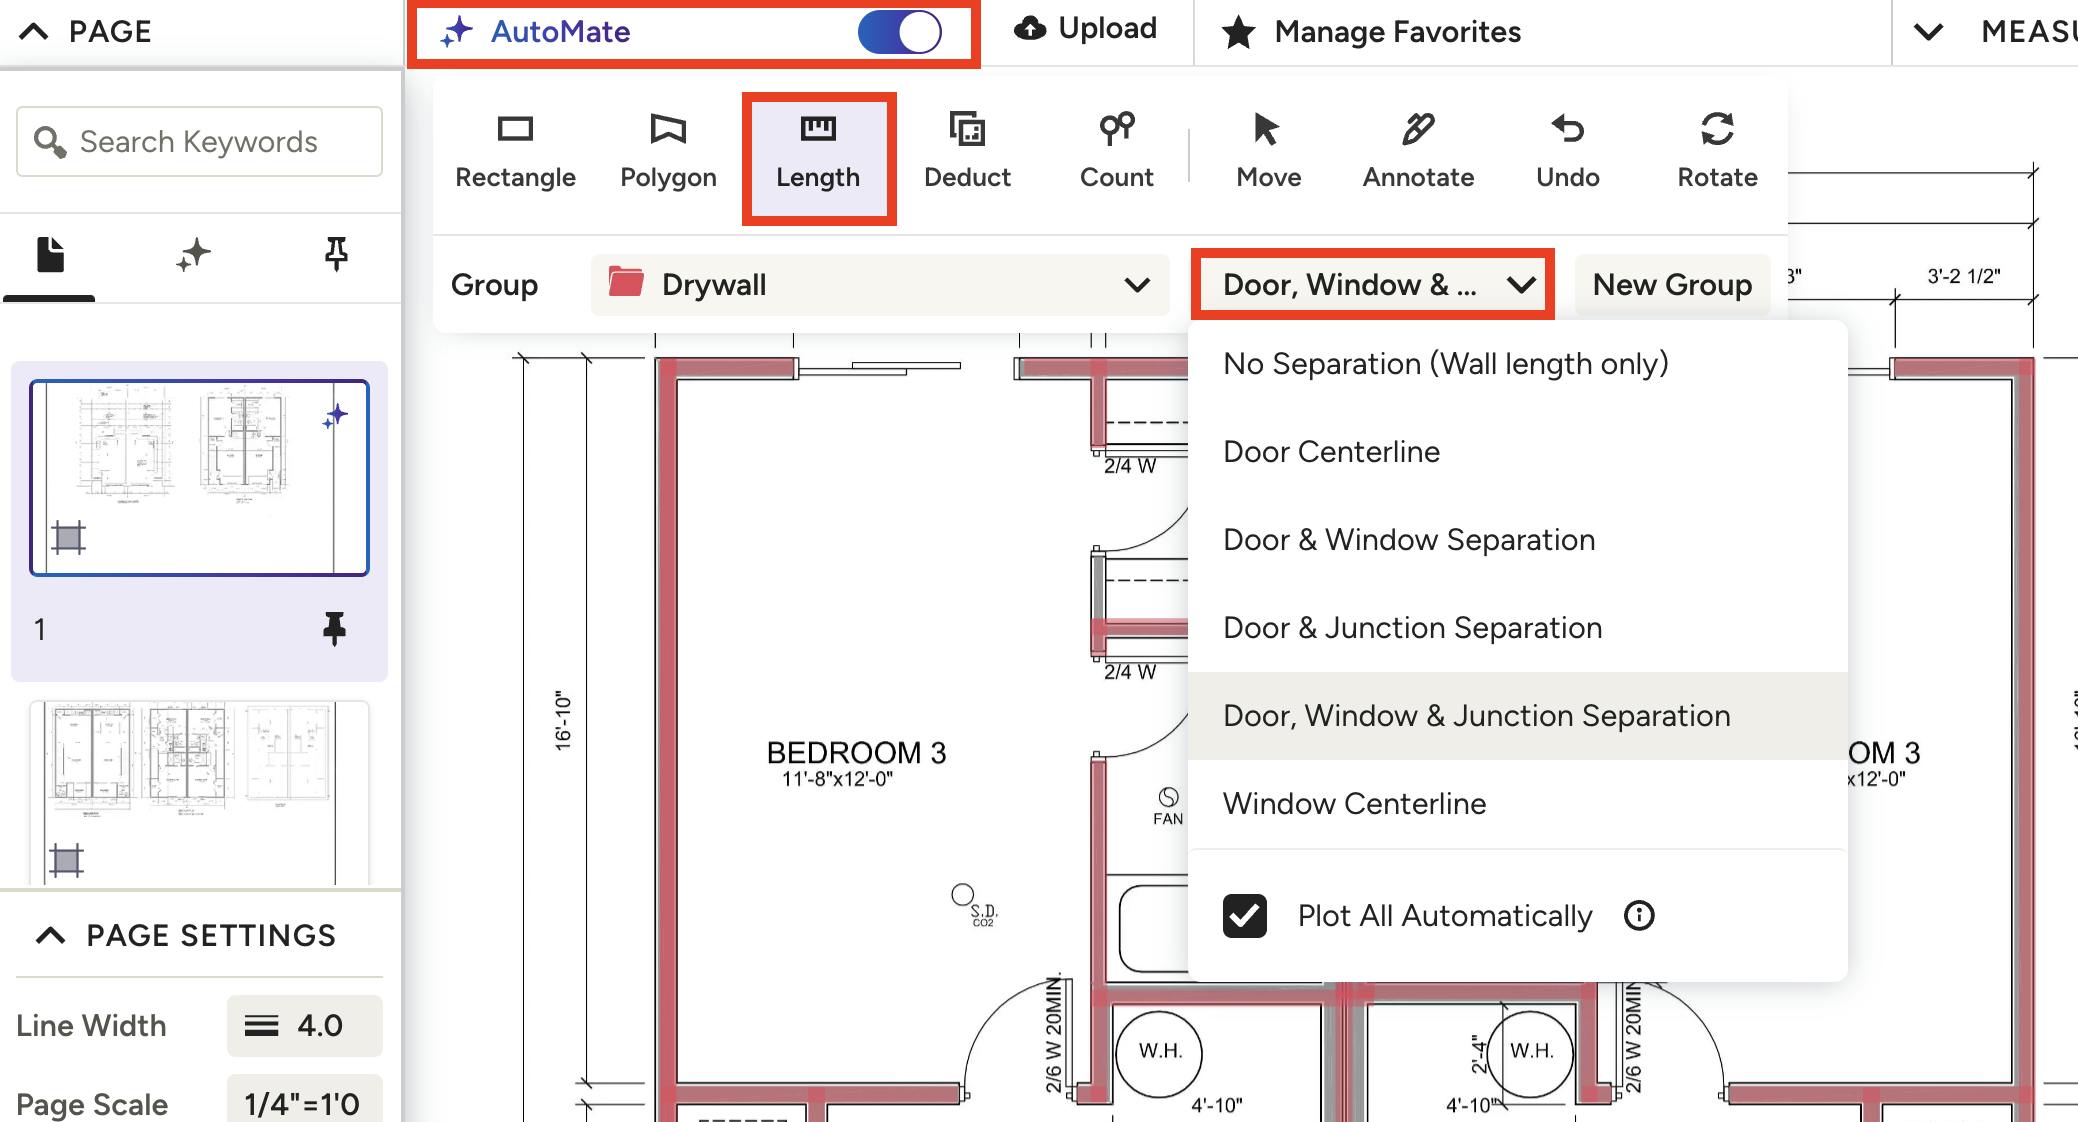Image resolution: width=2078 pixels, height=1122 pixels.
Task: Open the Line Width 4.0 dropdown
Action: (304, 1025)
